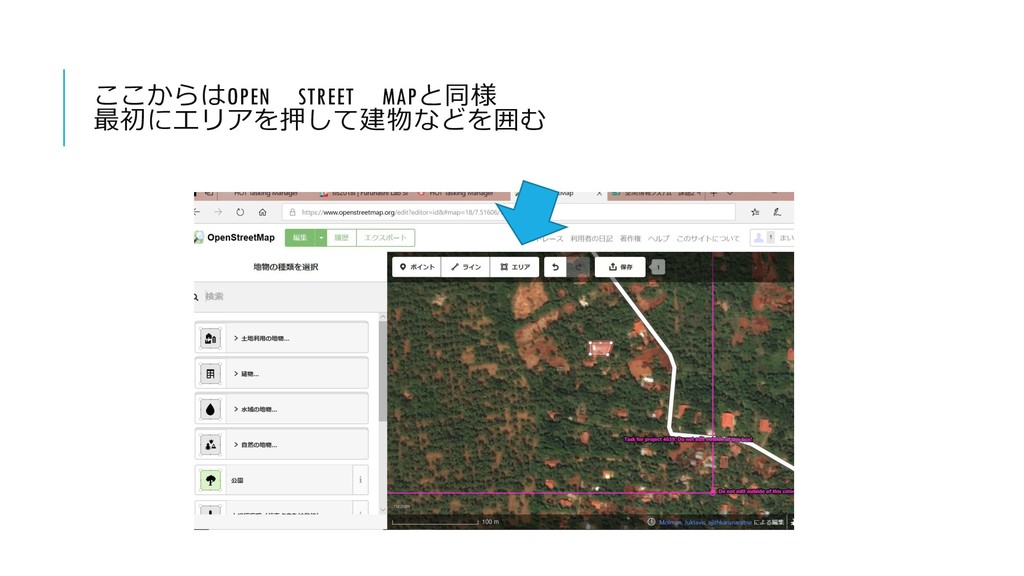Open the tab list chevron after the plus
Image resolution: width=1024 pixels, height=576 pixels.
730,194
